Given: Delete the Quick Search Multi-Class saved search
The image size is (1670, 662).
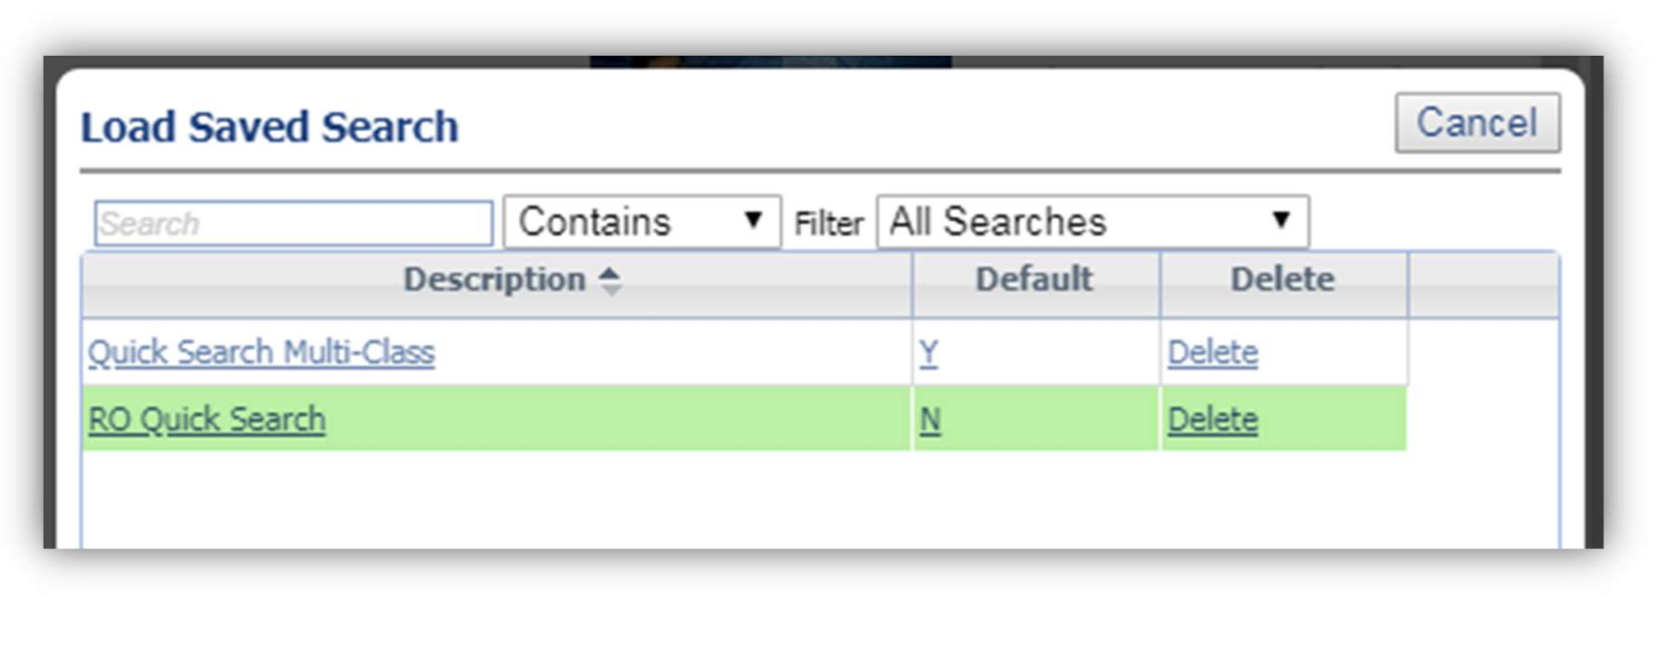Looking at the screenshot, I should (x=1213, y=352).
